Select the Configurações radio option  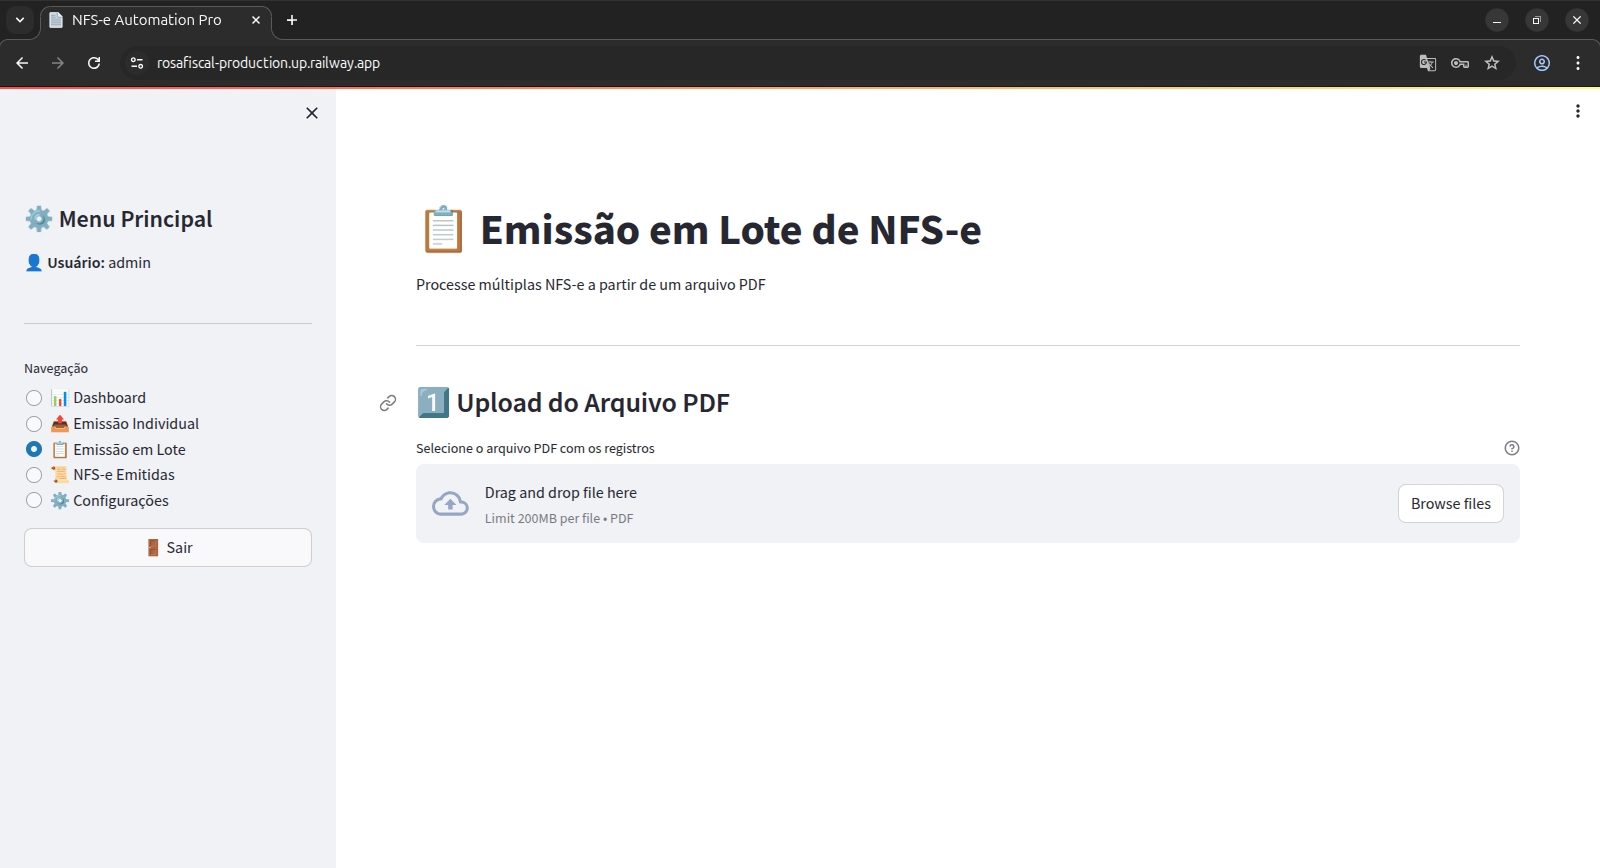click(34, 501)
